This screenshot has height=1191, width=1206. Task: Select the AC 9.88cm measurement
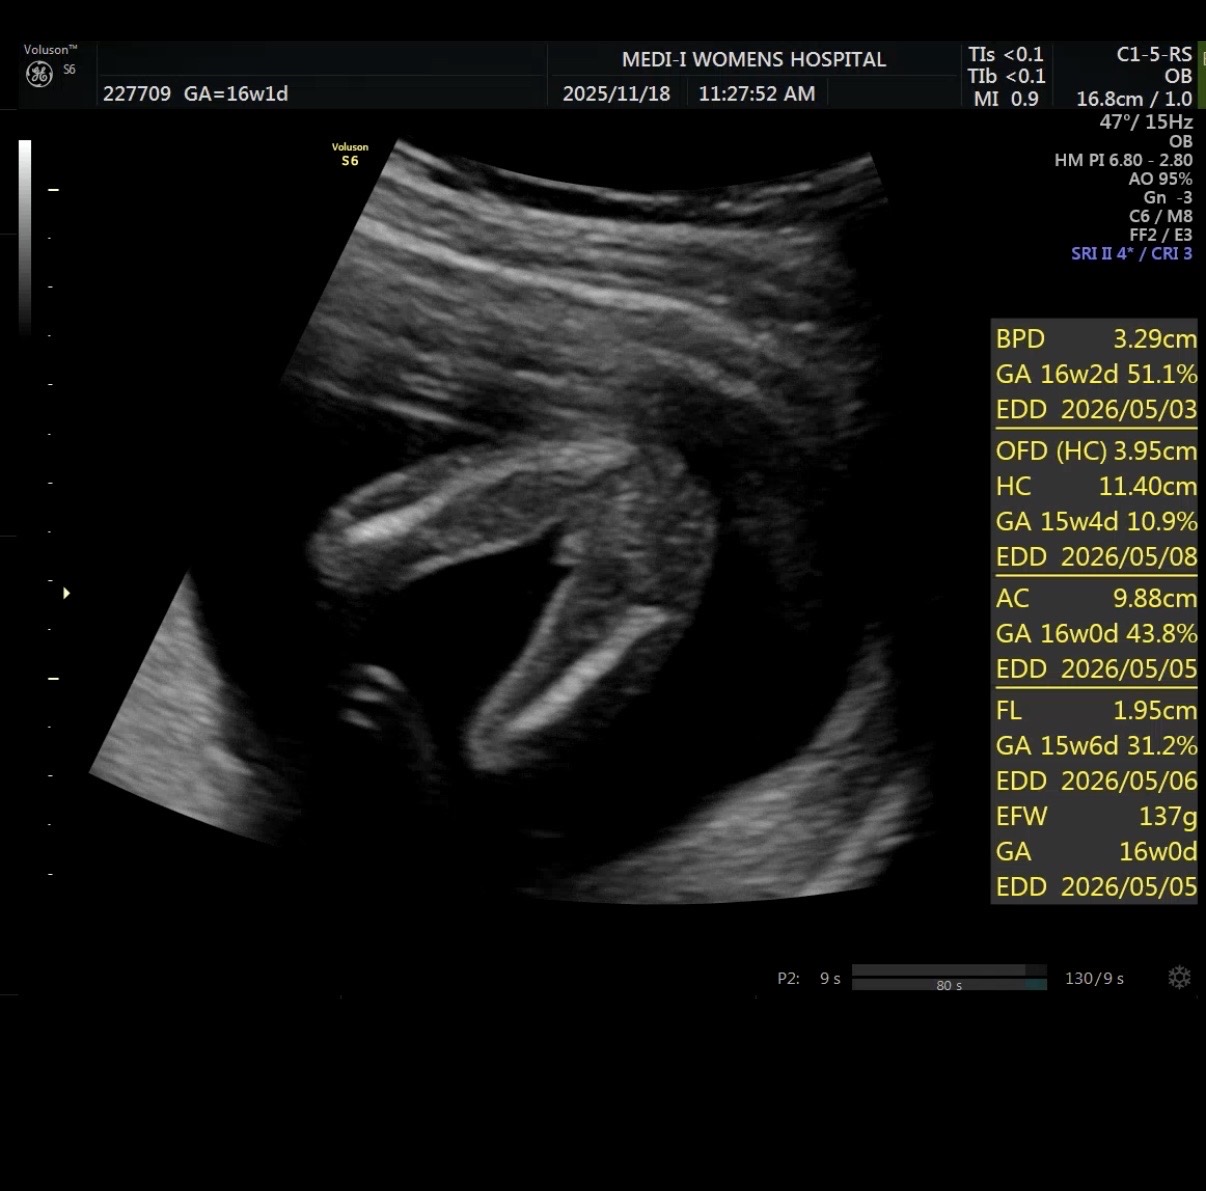point(1095,599)
